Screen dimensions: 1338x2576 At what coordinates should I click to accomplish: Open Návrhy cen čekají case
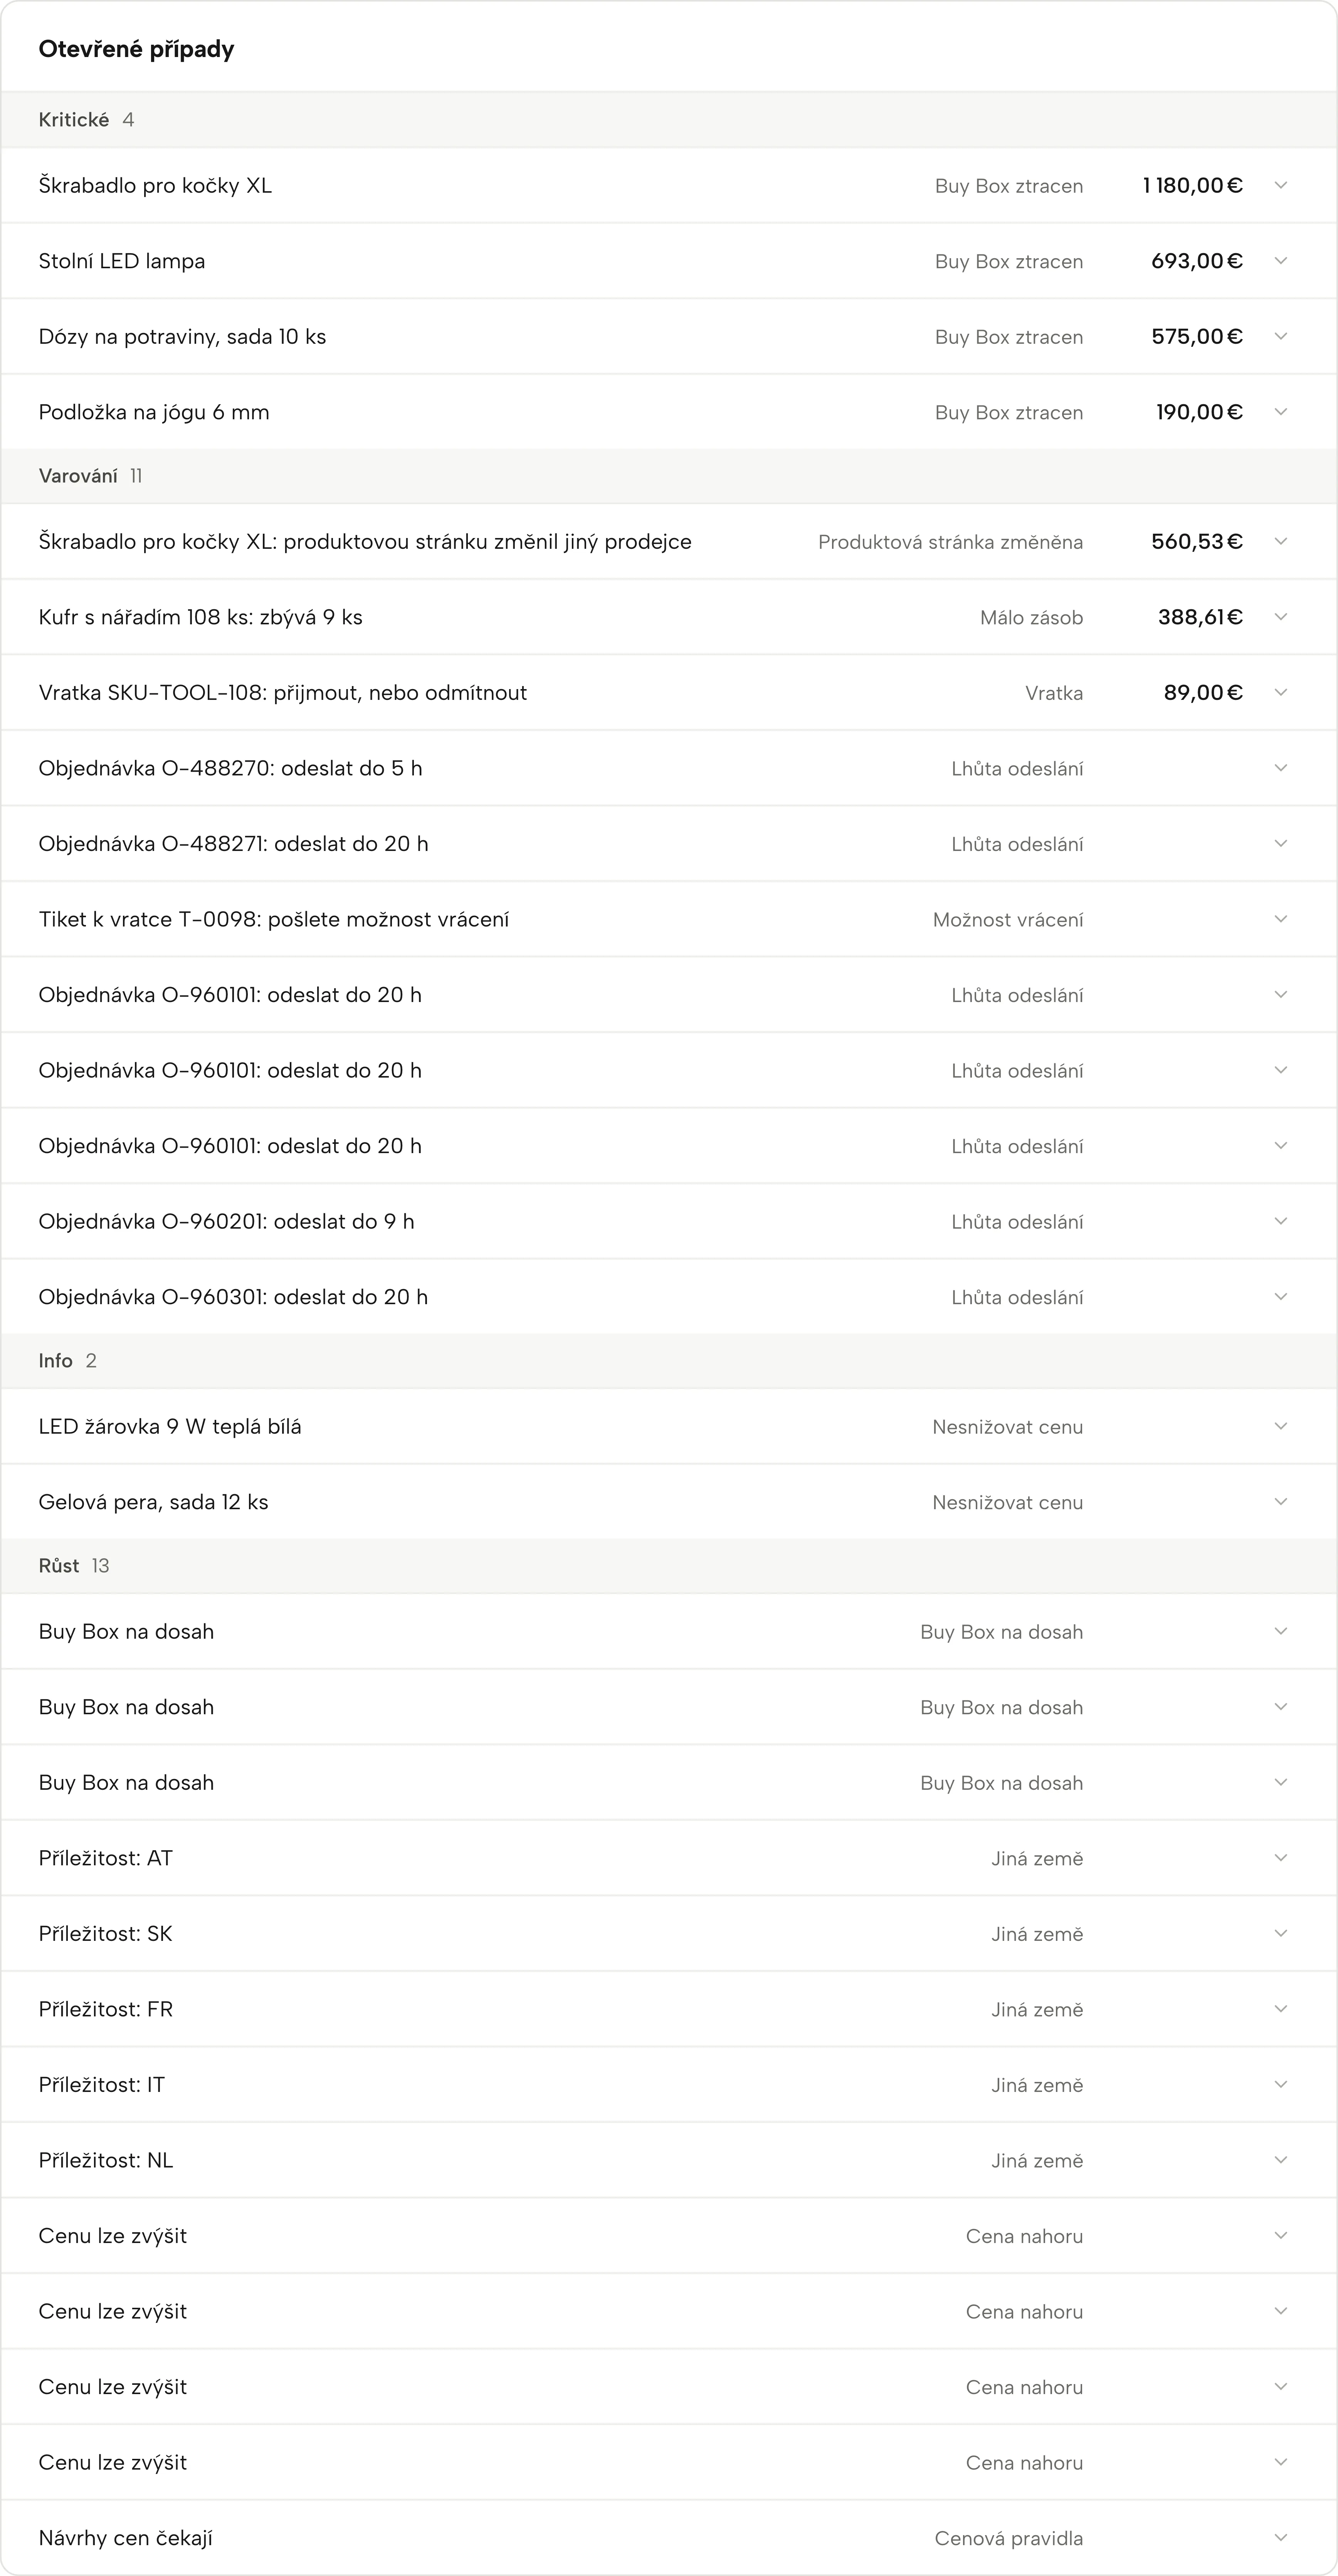tap(669, 2538)
